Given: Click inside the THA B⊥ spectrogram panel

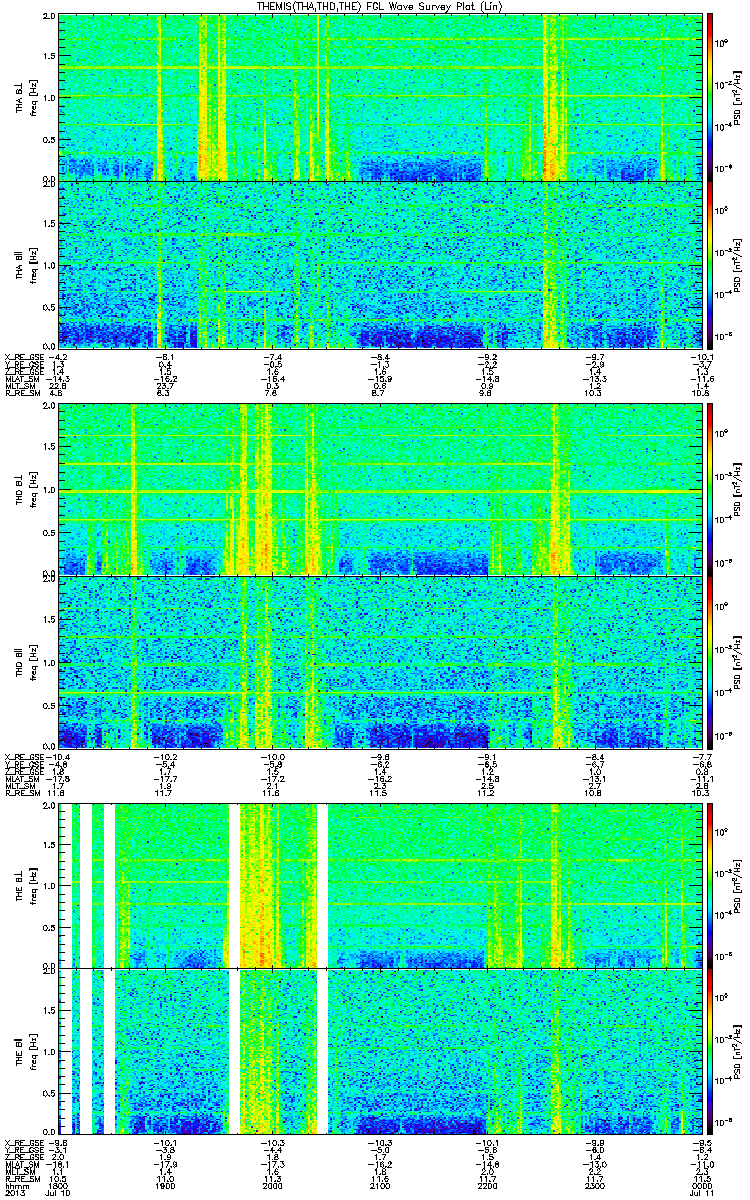Looking at the screenshot, I should coord(380,97).
